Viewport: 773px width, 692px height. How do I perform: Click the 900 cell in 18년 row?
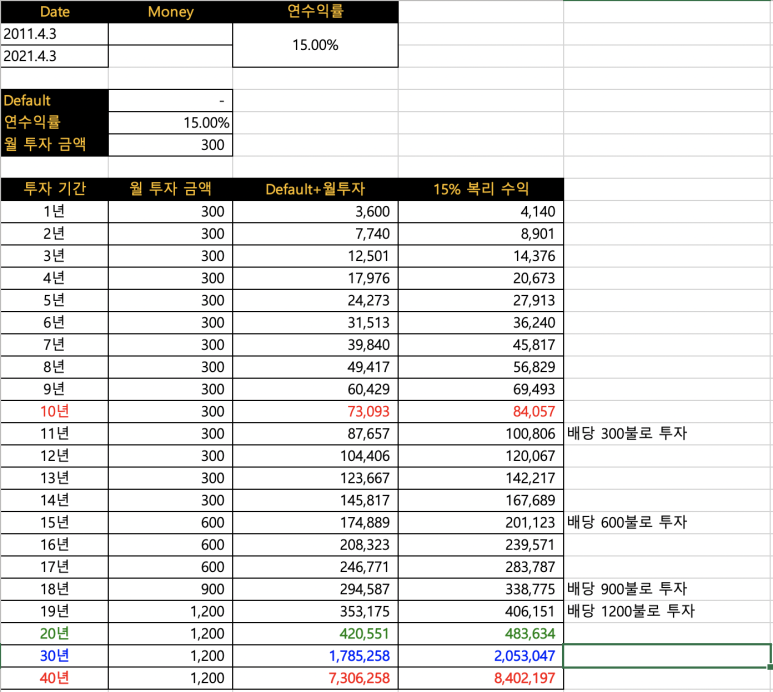[x=170, y=588]
